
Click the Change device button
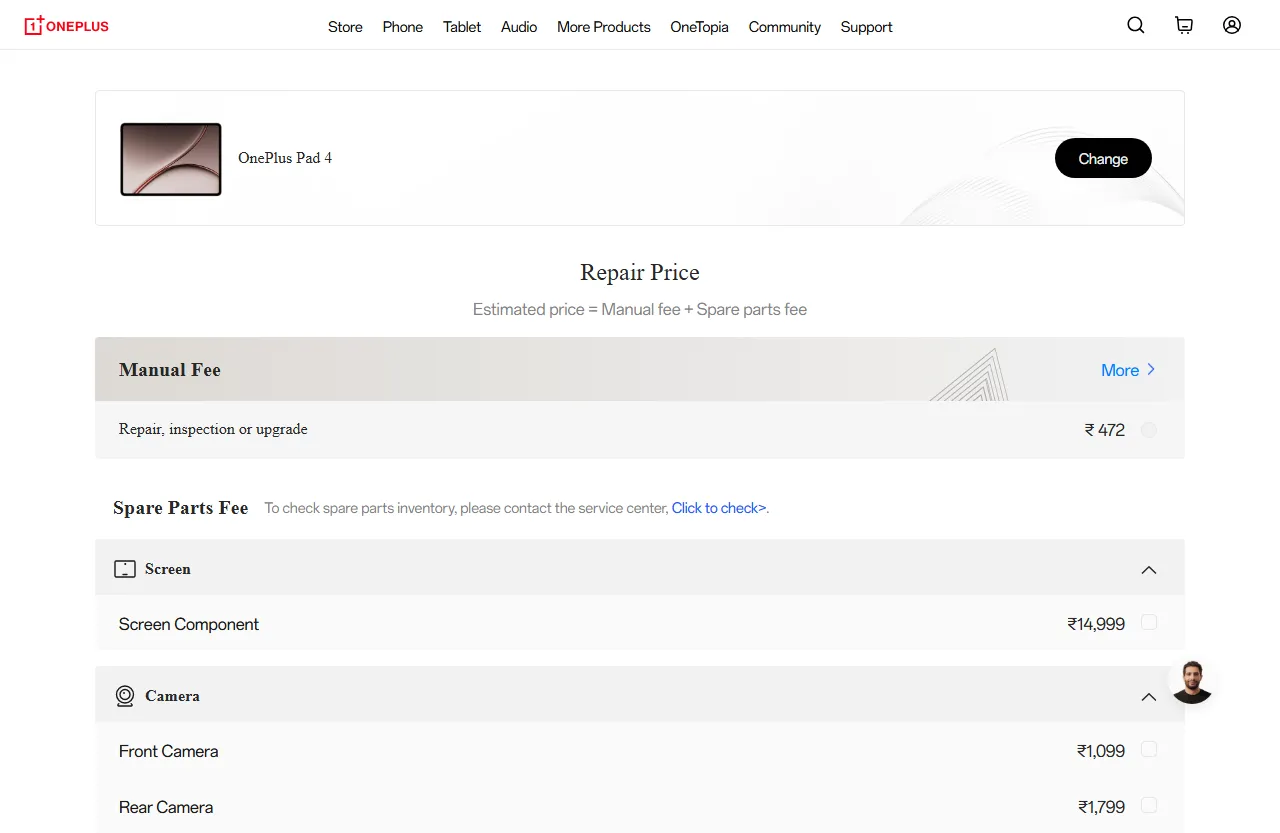[1103, 158]
